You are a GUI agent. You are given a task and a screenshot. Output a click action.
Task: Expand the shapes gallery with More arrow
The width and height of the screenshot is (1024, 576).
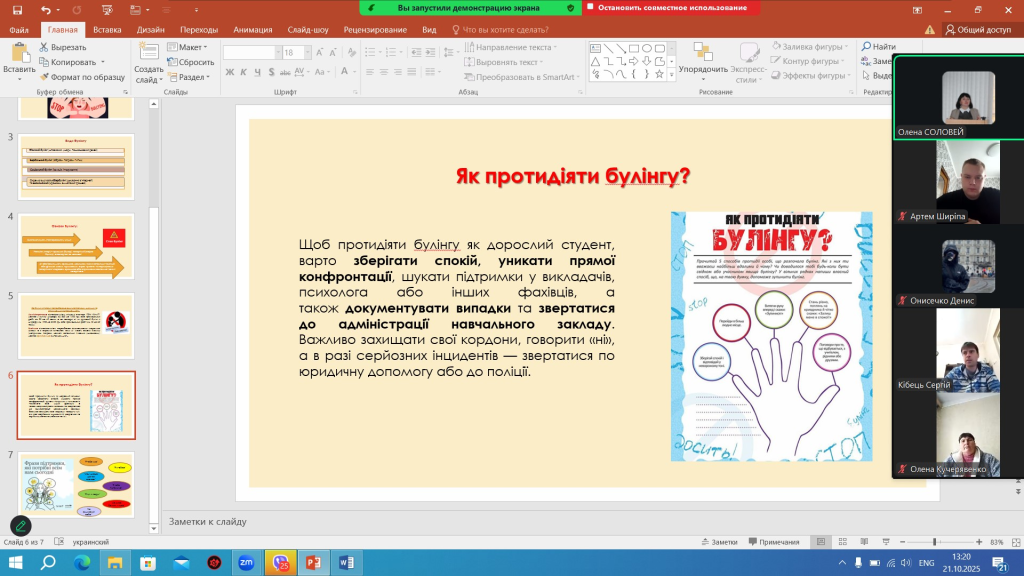pos(671,75)
